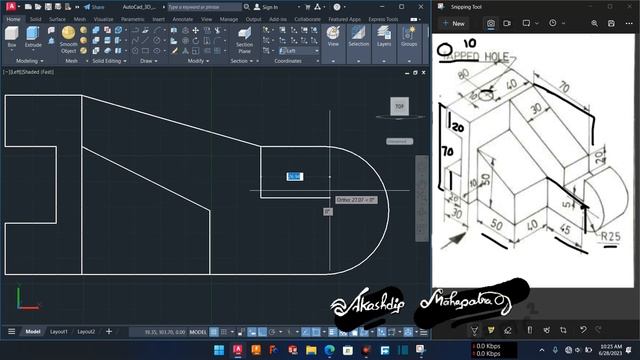640x360 pixels.
Task: Click the Smooth Object mesh tool
Action: 68,40
